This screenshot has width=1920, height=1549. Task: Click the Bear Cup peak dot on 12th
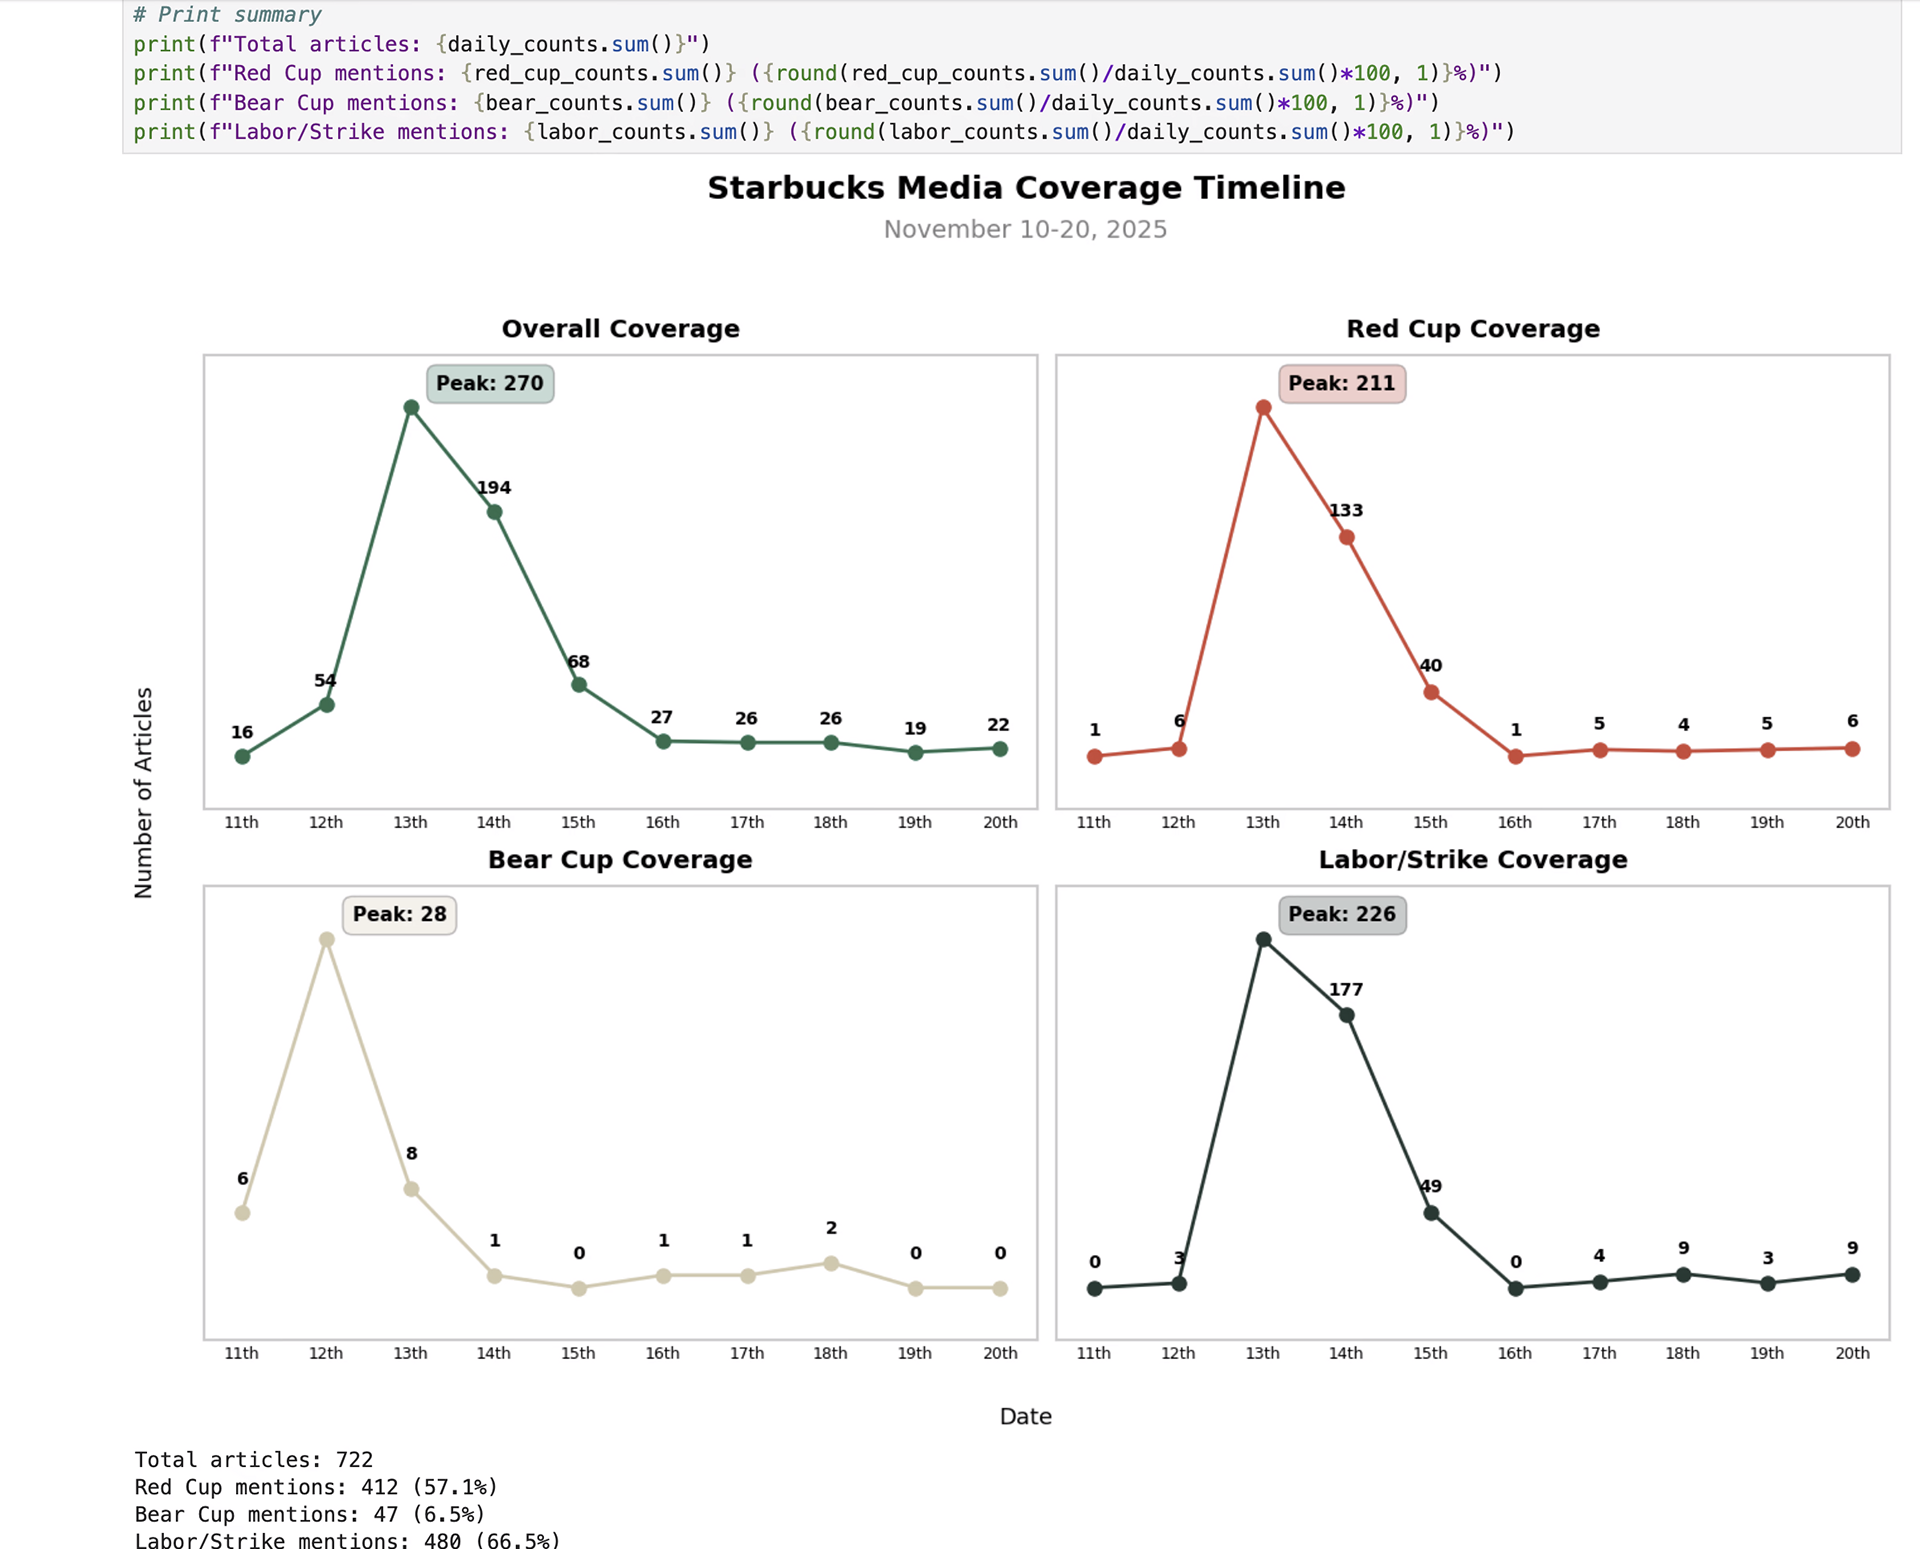click(327, 938)
